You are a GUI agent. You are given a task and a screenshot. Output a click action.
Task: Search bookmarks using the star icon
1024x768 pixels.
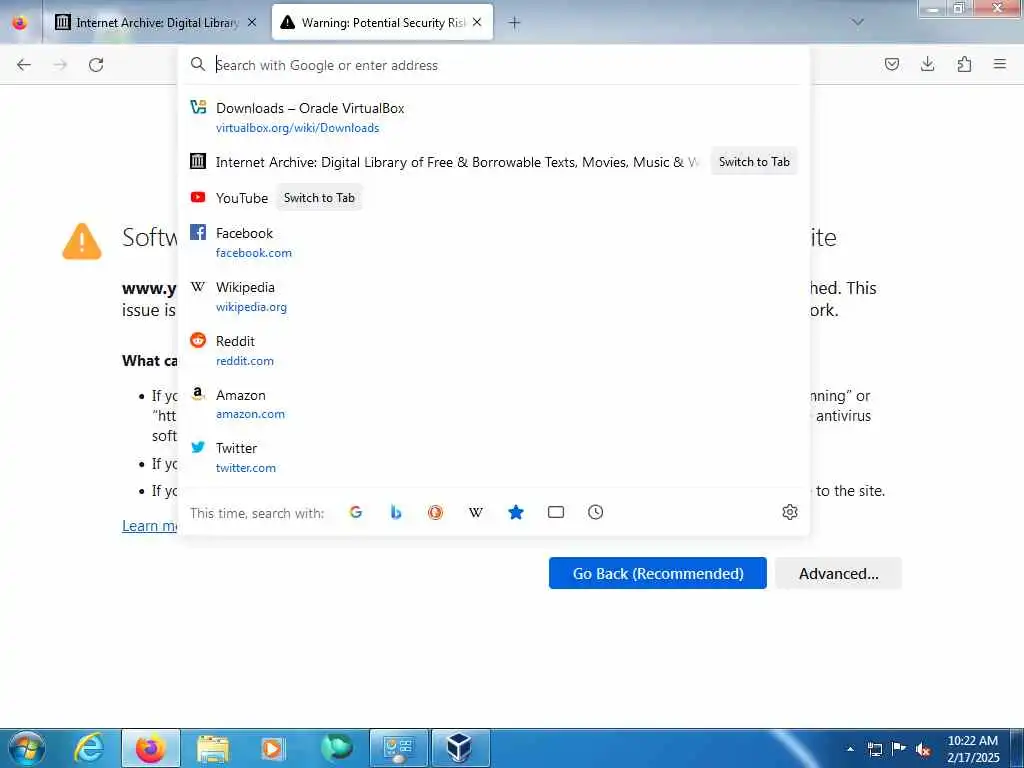coord(516,513)
